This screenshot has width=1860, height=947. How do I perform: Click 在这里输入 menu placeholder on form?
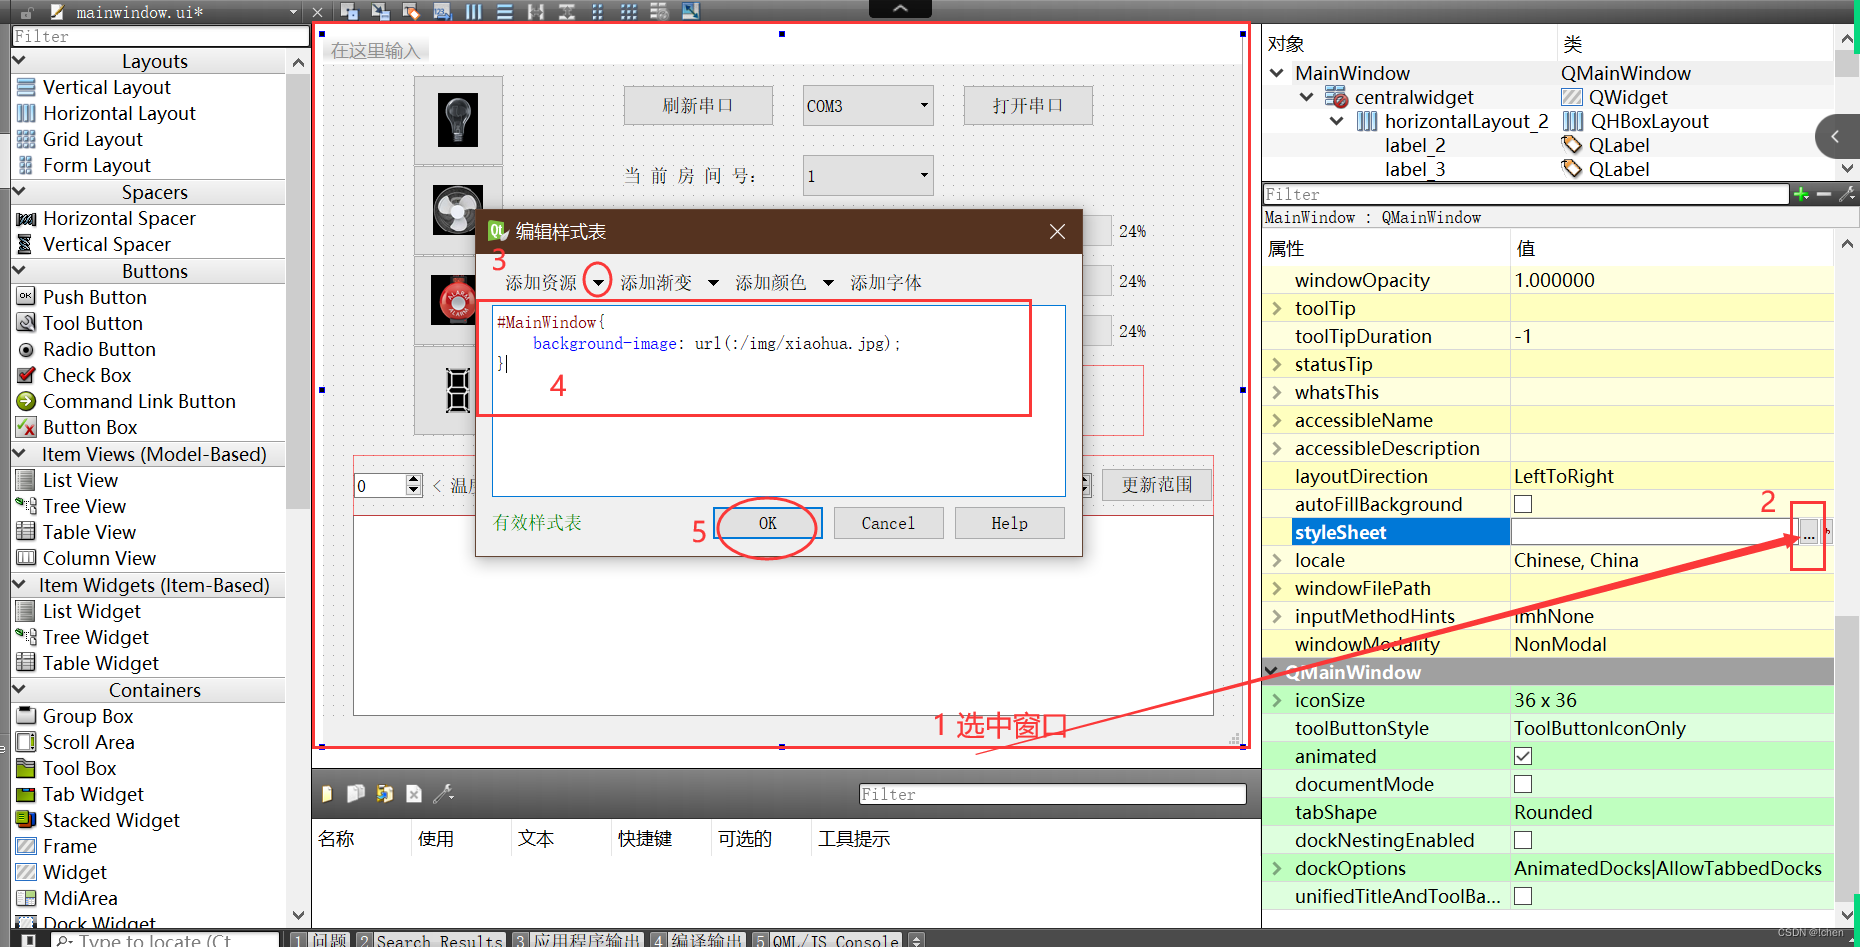[375, 51]
